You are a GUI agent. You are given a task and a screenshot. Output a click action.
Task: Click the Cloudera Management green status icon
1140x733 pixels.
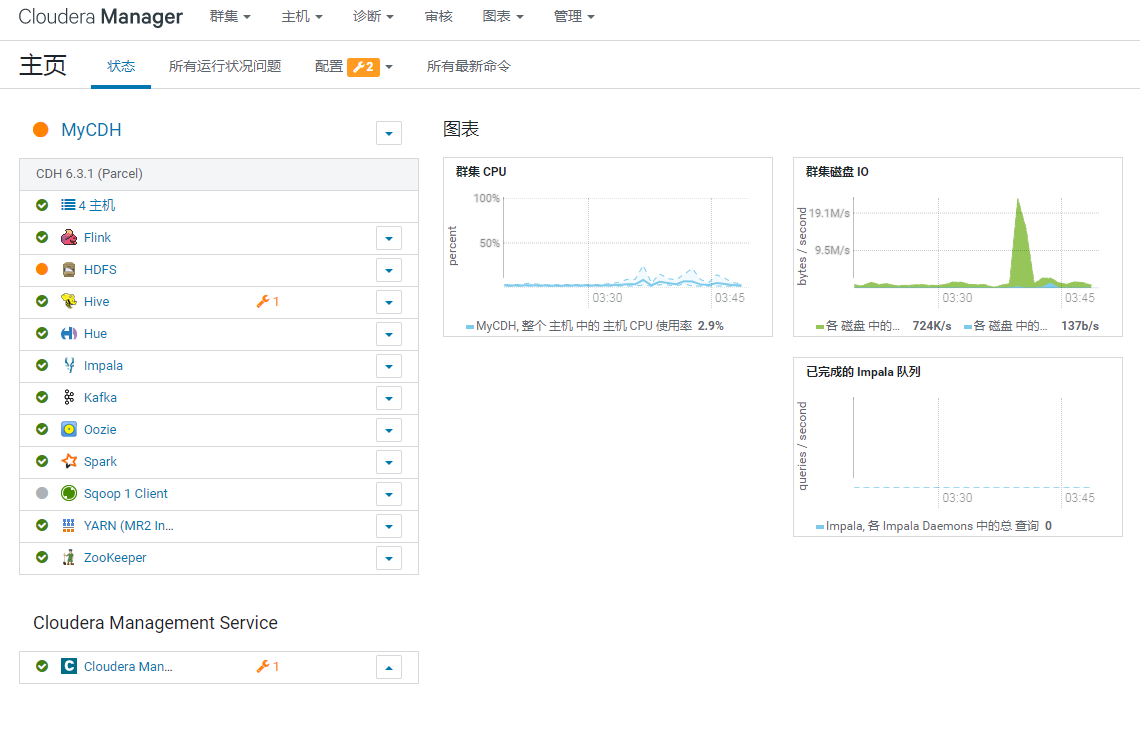[42, 666]
